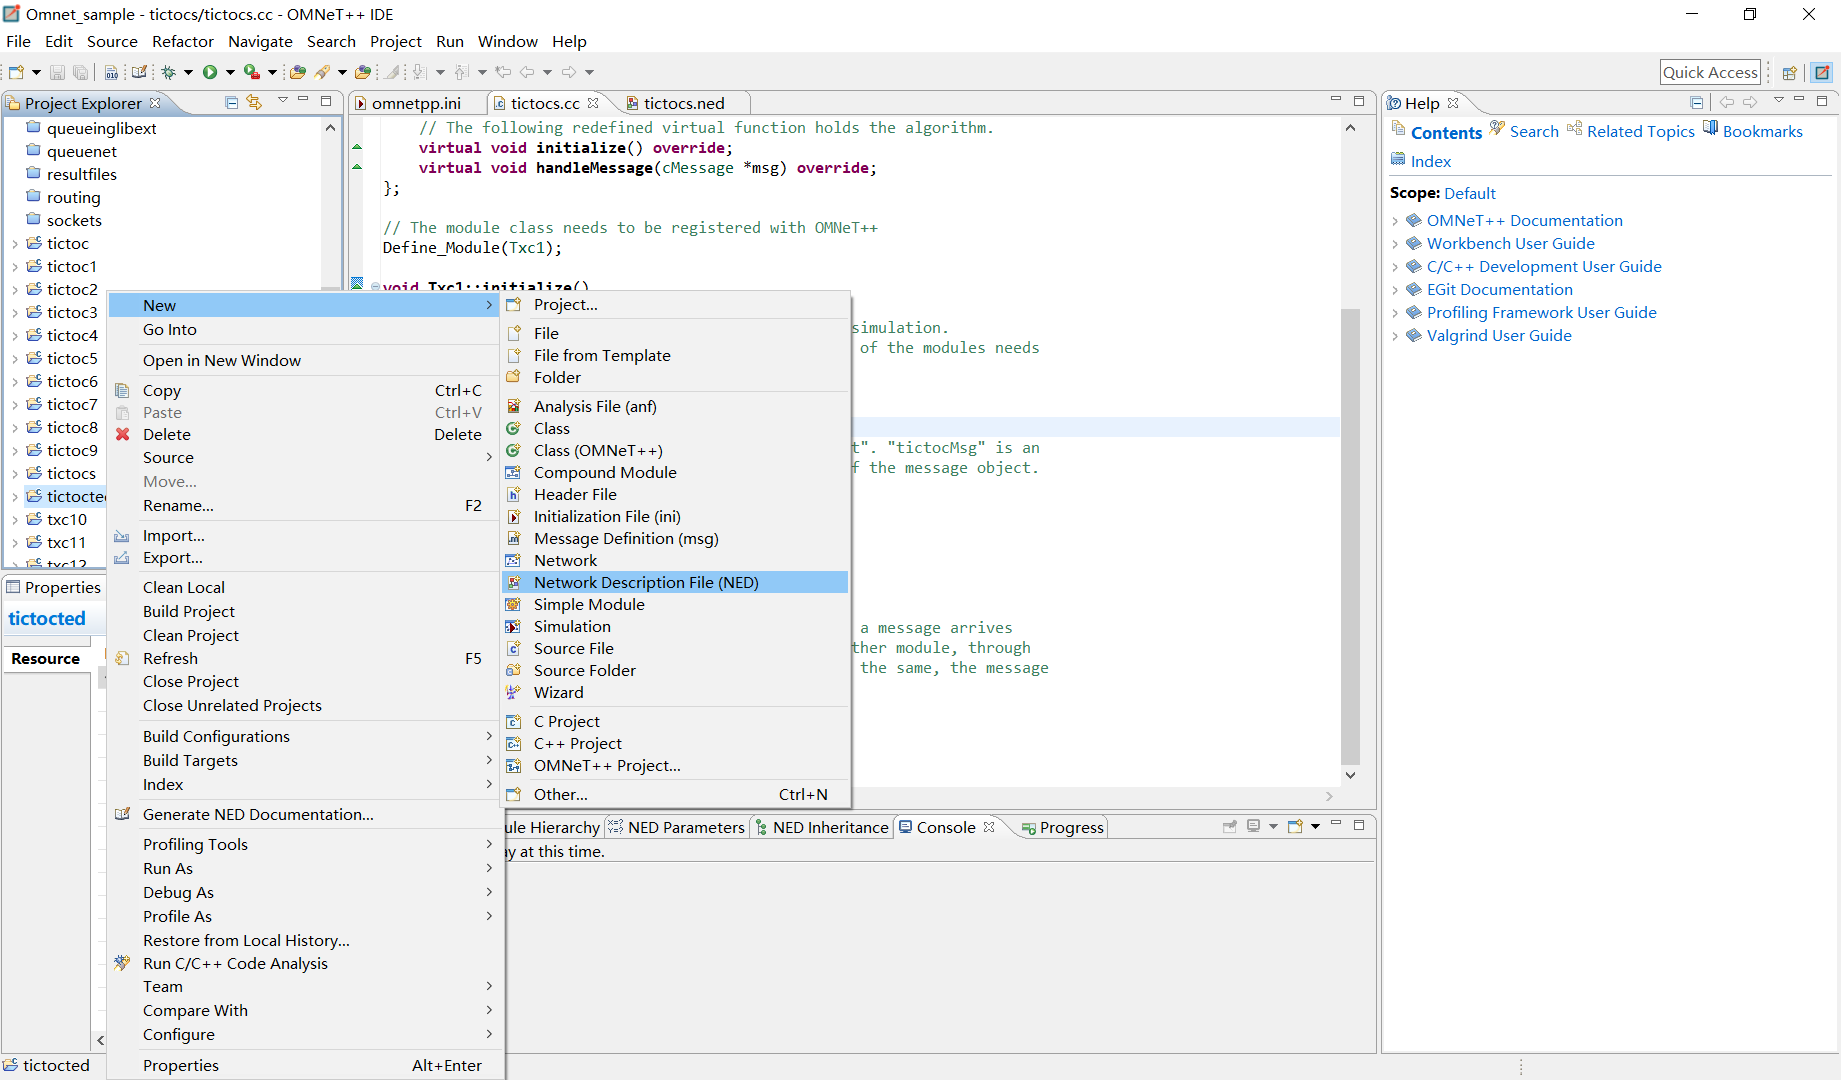Choose Simple Module from New submenu
This screenshot has width=1841, height=1080.
tap(675, 604)
